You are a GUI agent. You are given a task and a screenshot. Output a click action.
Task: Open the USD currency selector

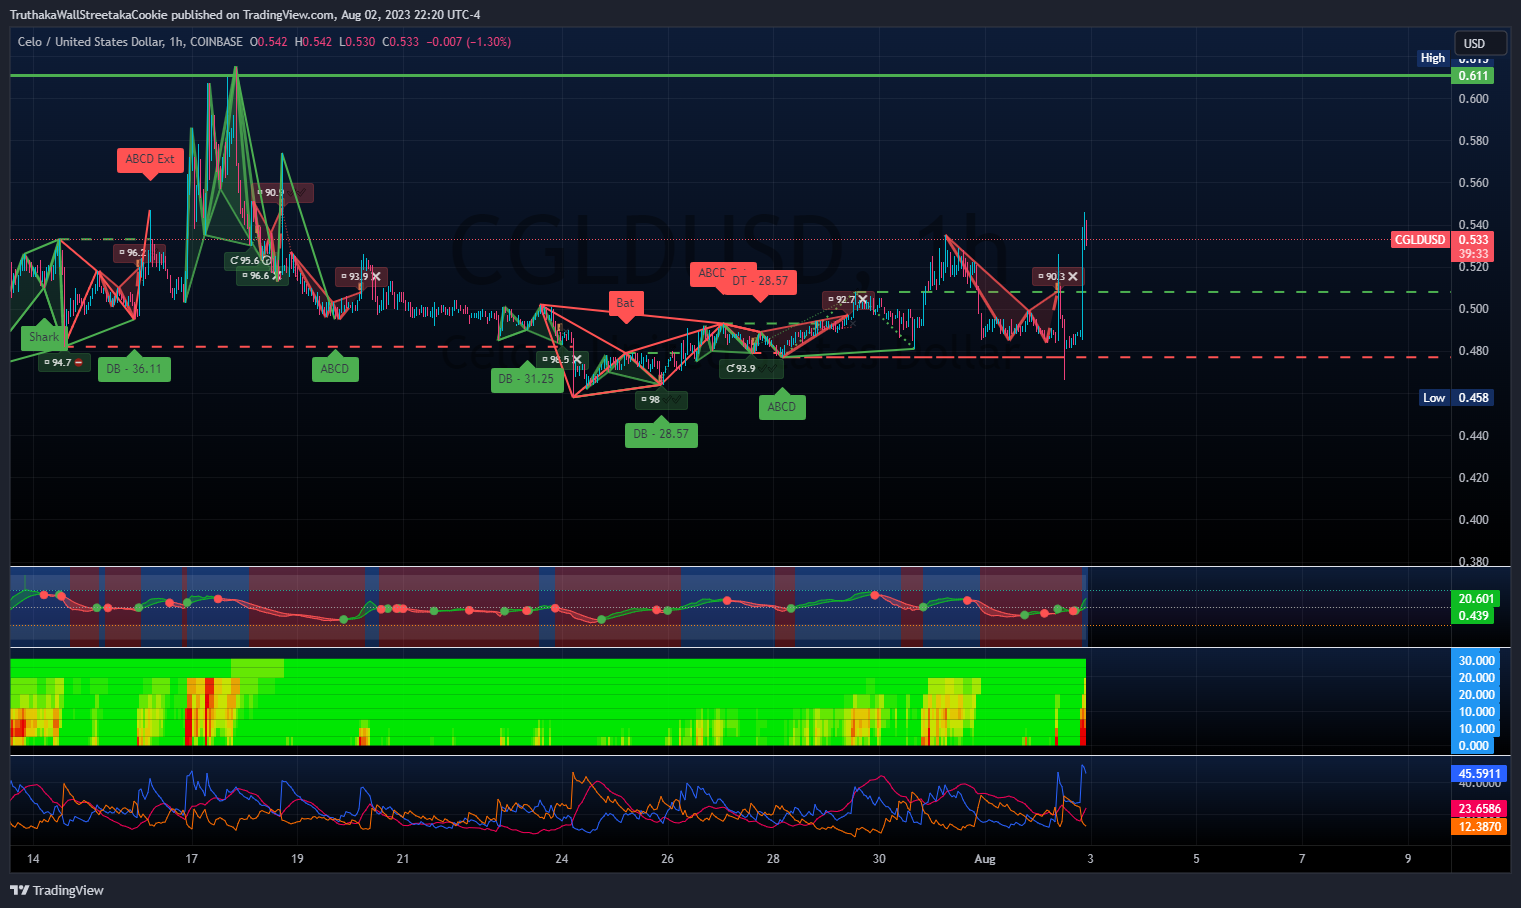pyautogui.click(x=1479, y=43)
